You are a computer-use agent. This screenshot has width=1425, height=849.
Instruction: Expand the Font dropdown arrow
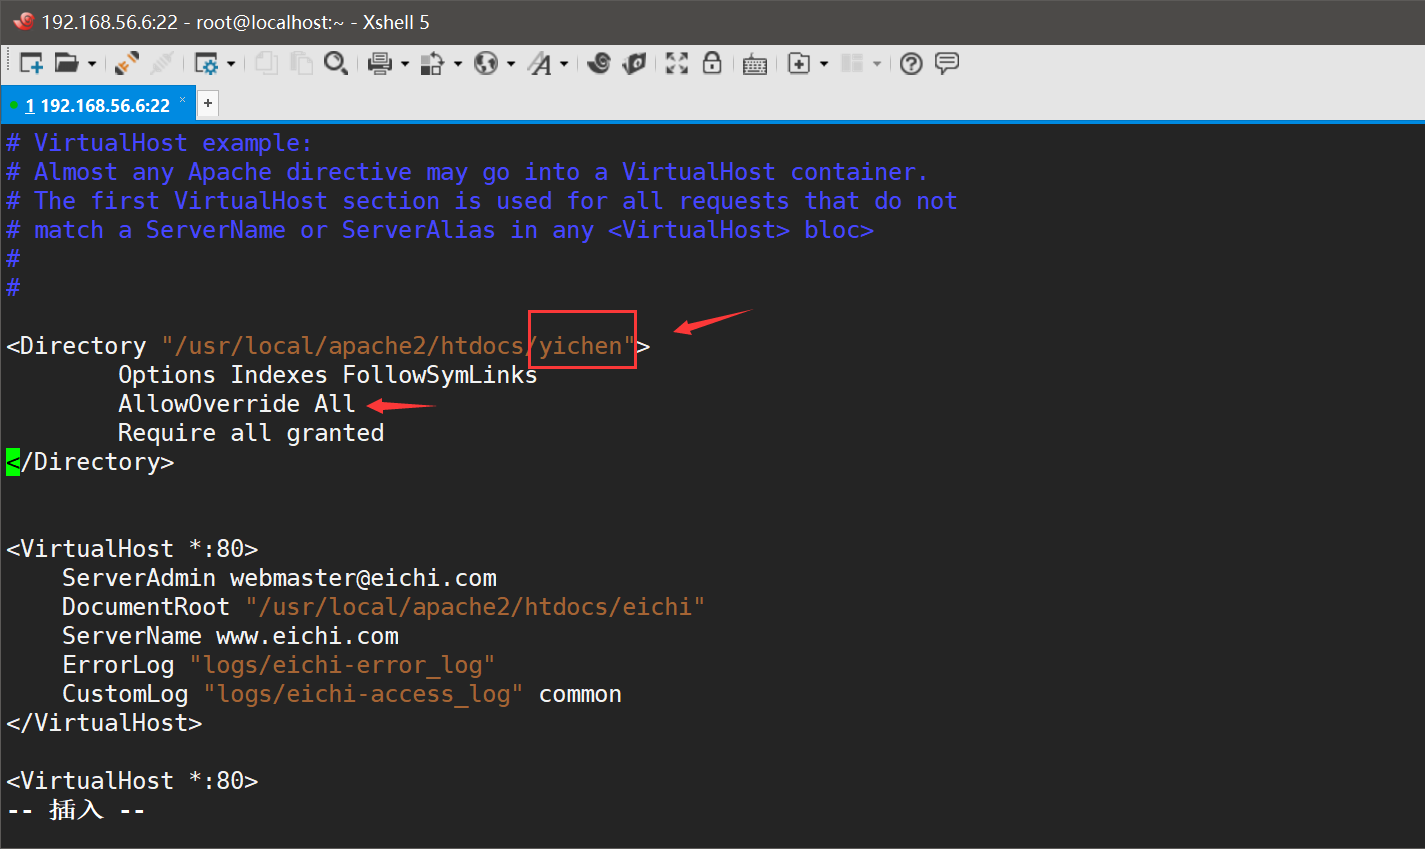coord(564,64)
